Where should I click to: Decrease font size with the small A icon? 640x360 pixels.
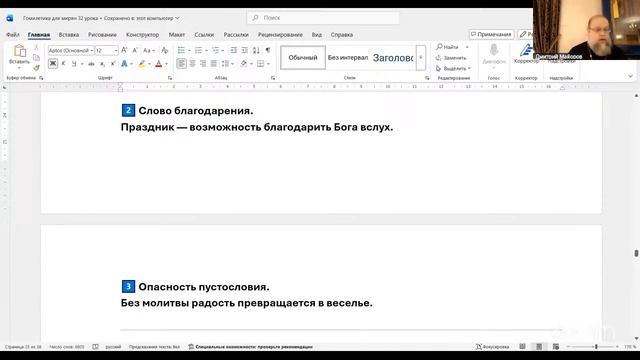pos(135,50)
